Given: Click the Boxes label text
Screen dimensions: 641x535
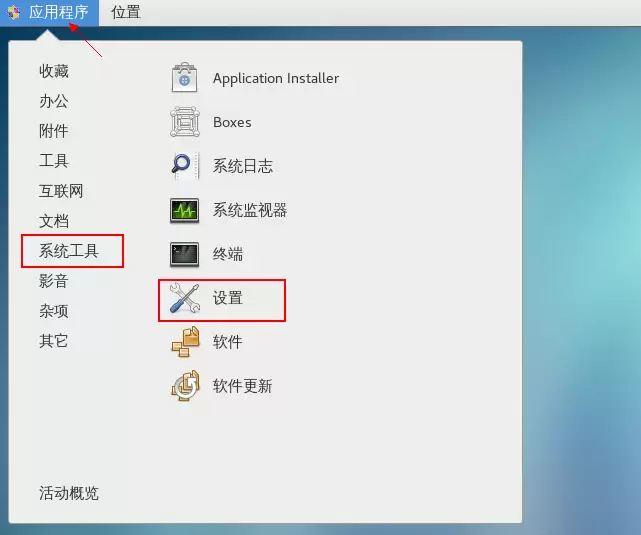Looking at the screenshot, I should (232, 122).
